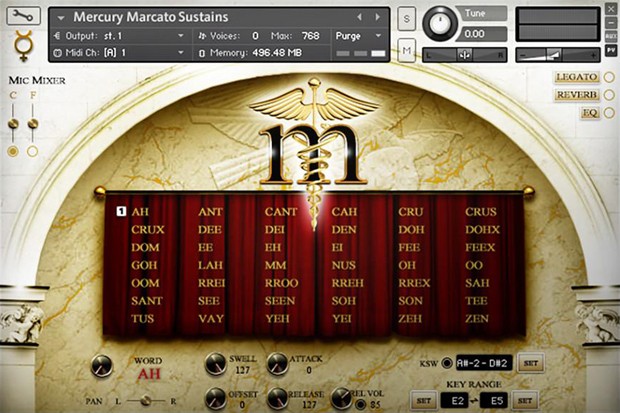Select the ZEH syllable
Image resolution: width=620 pixels, height=413 pixels.
coord(410,319)
